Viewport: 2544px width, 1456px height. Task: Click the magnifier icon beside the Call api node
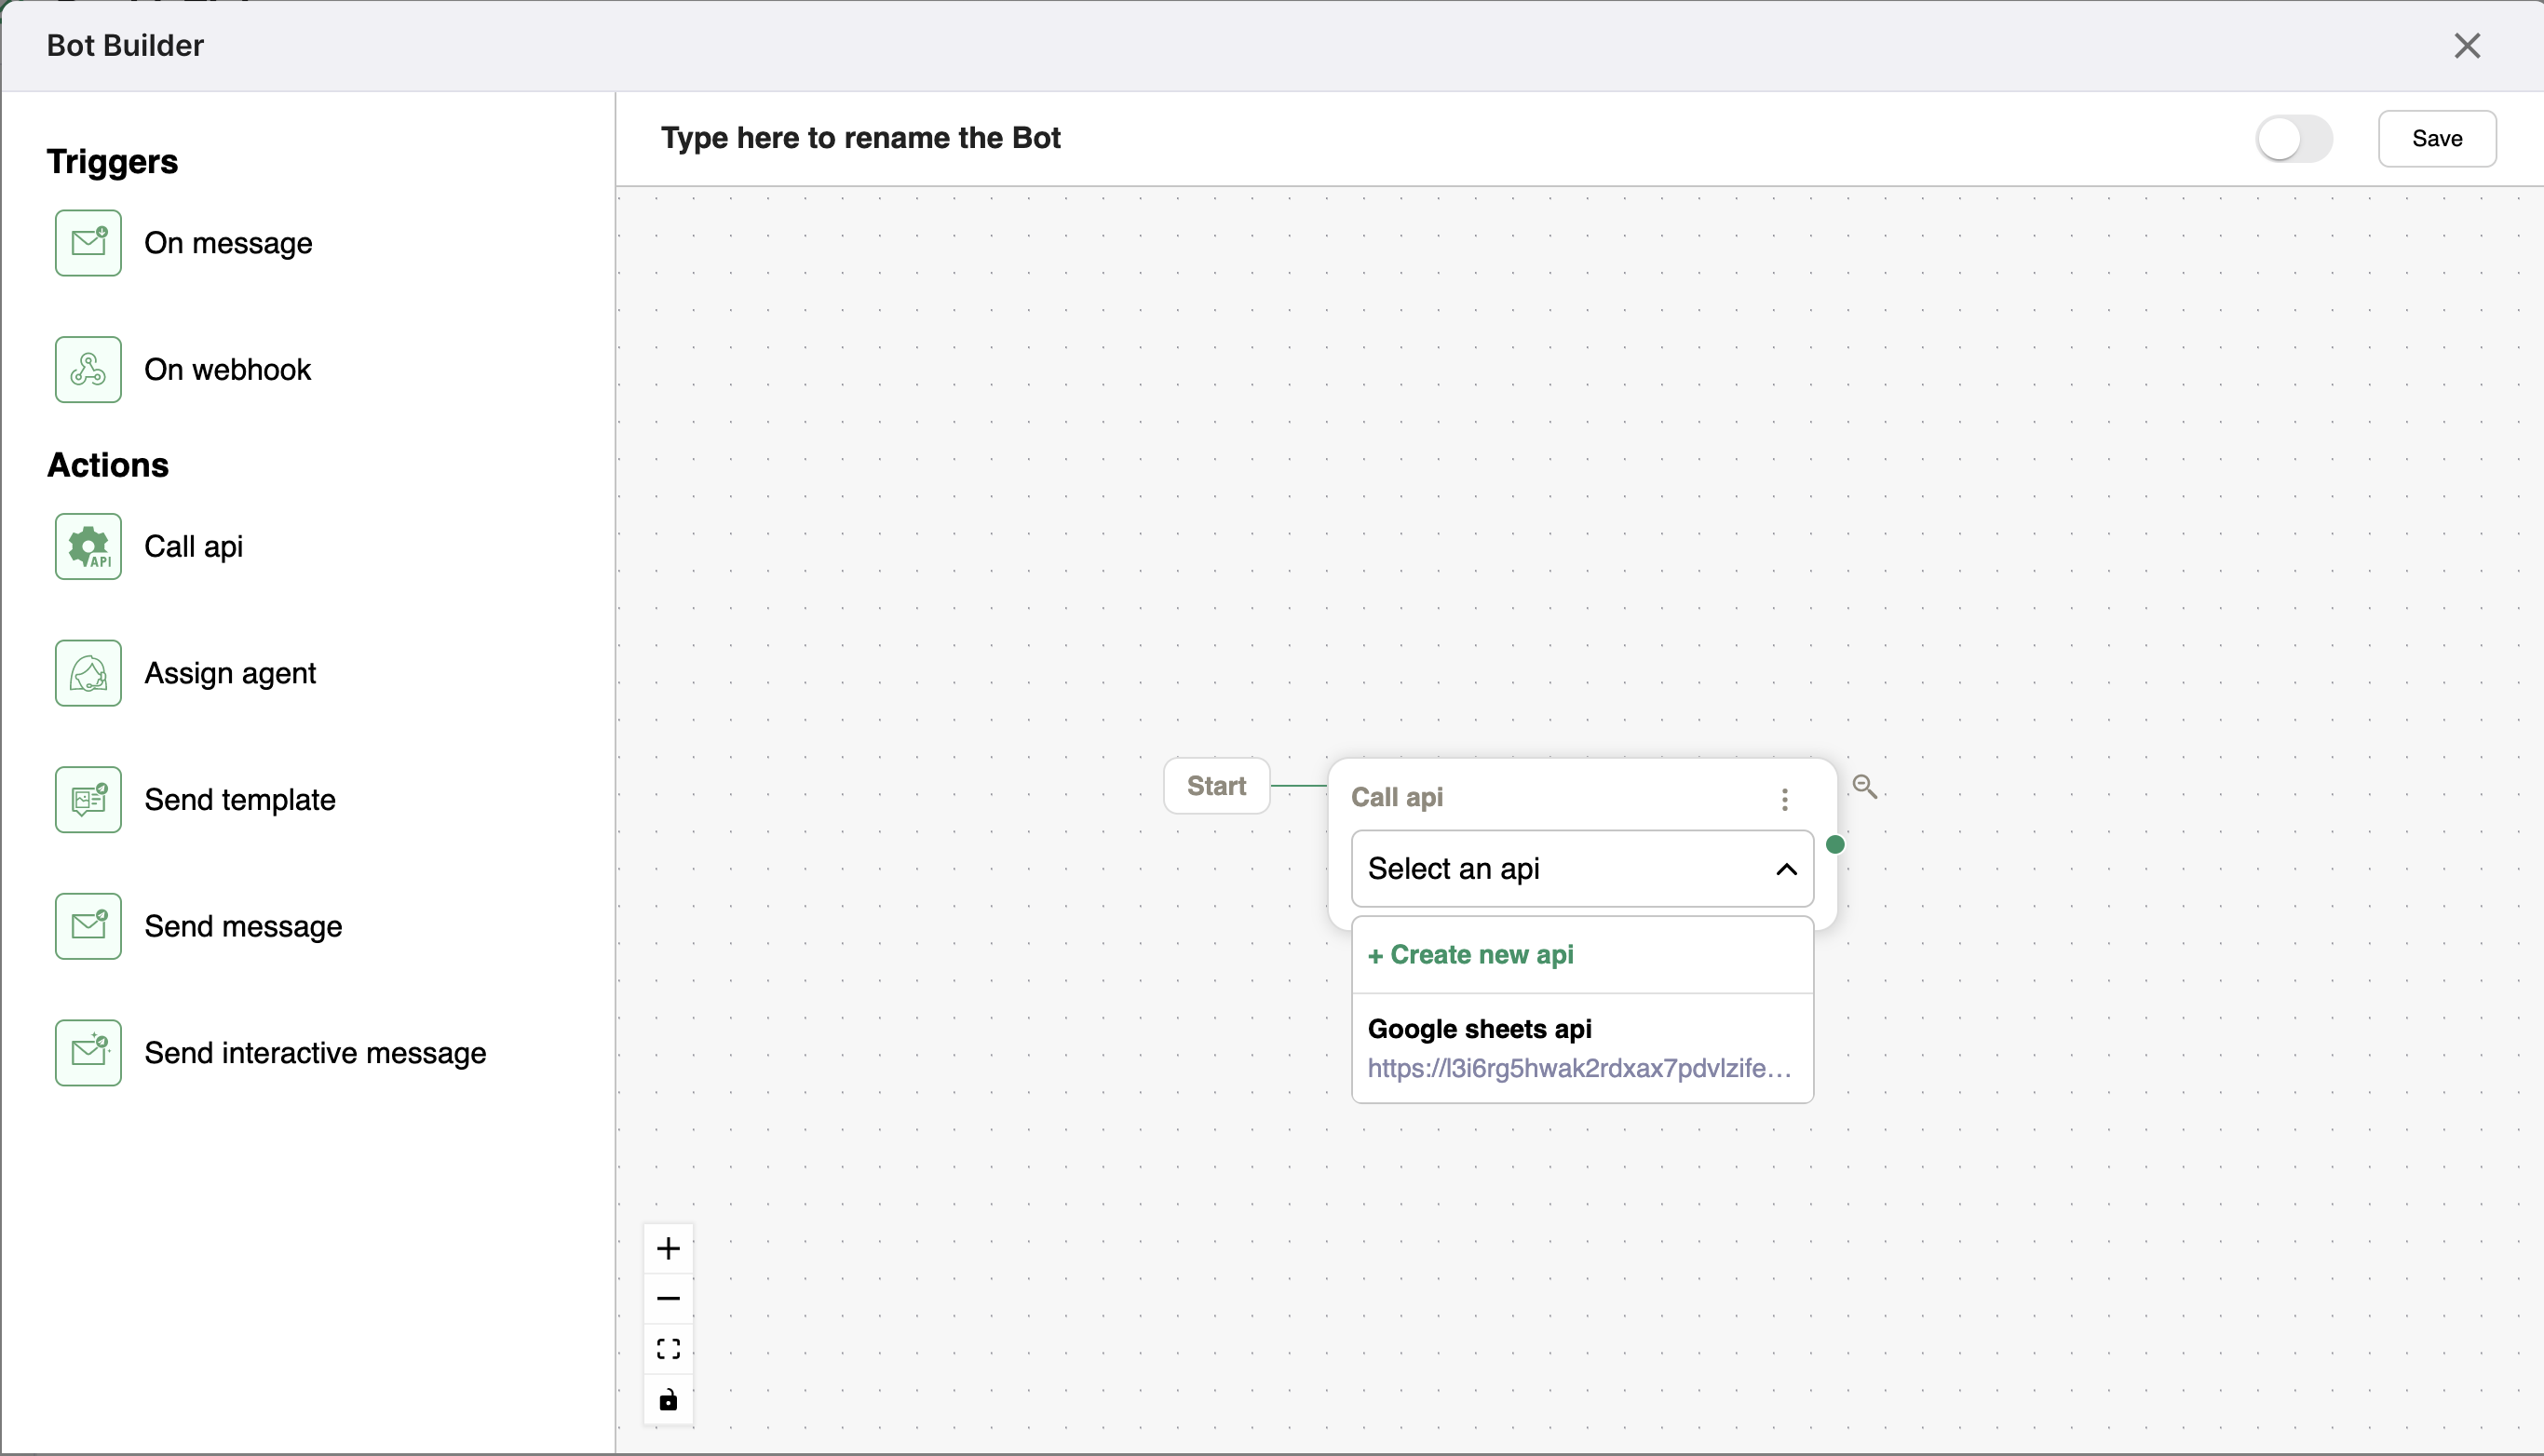pos(1866,786)
